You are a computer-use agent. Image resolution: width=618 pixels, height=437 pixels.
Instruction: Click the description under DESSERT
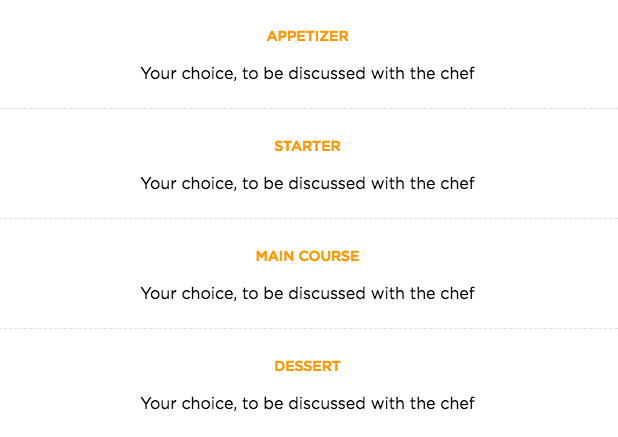pyautogui.click(x=307, y=403)
